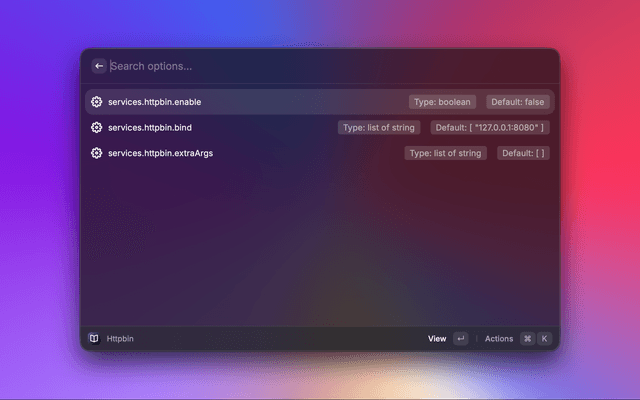Select the services.httpbin.bind option row

(220, 128)
